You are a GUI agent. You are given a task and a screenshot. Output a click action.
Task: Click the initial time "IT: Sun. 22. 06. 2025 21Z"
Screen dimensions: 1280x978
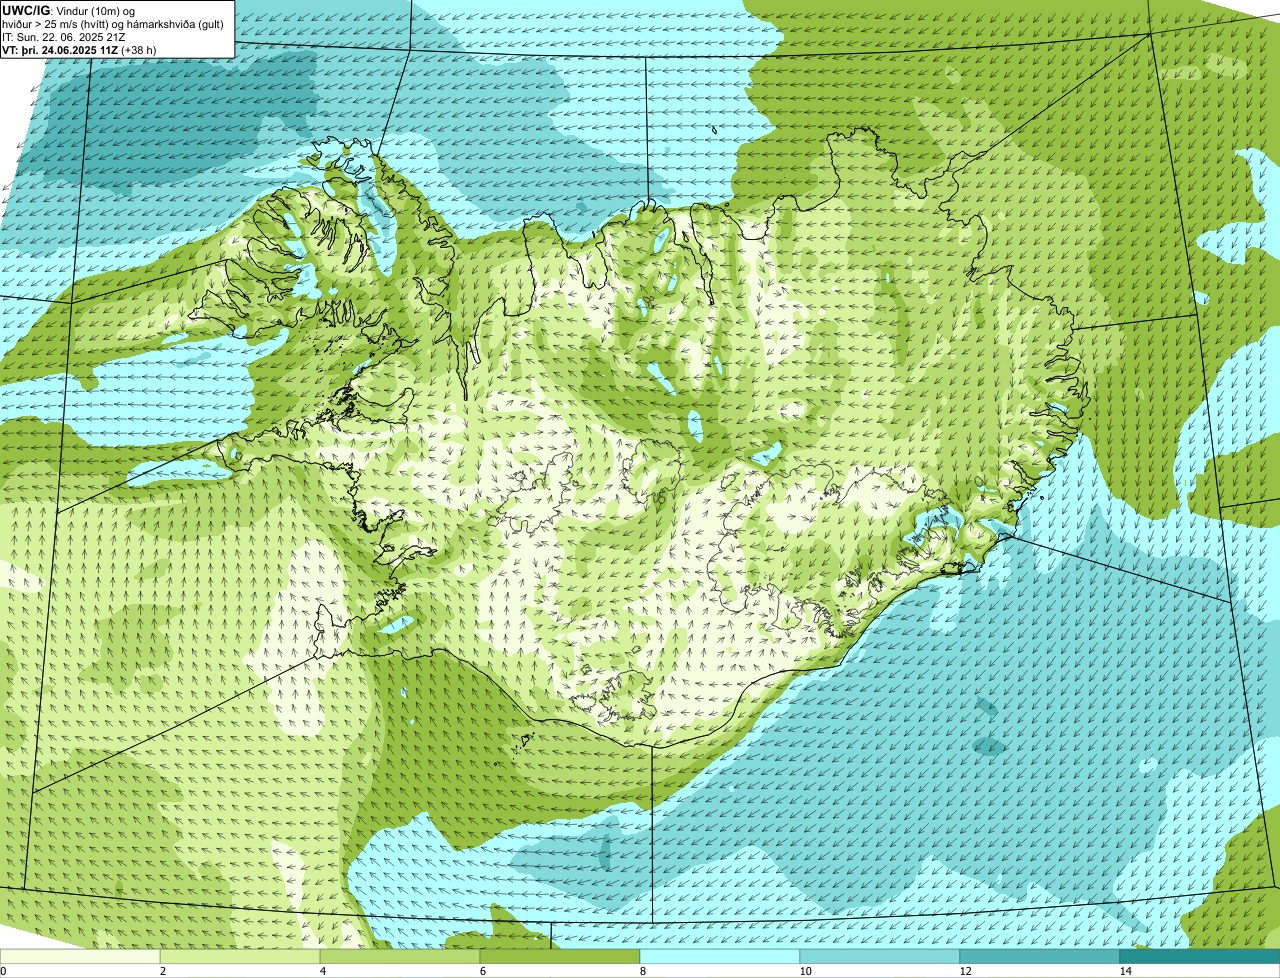(x=64, y=37)
